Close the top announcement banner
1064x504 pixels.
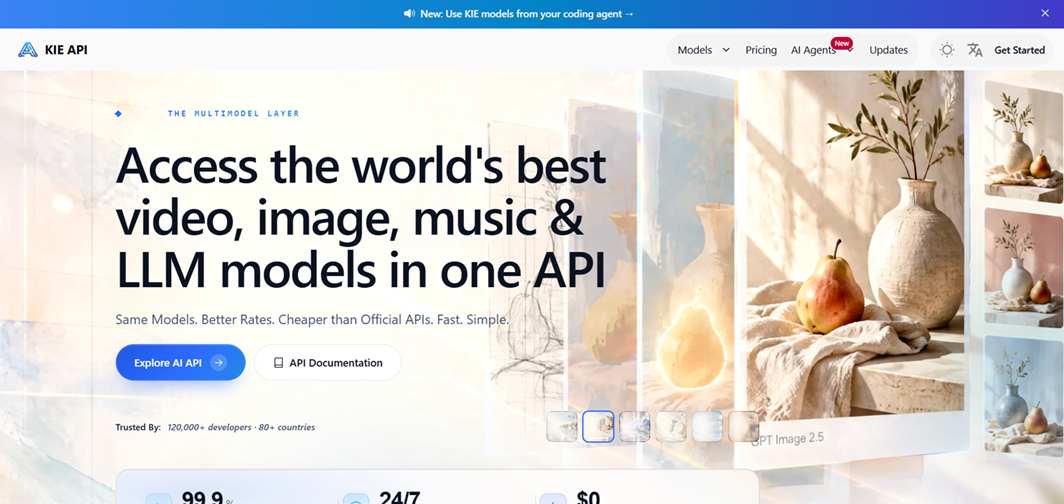1045,13
